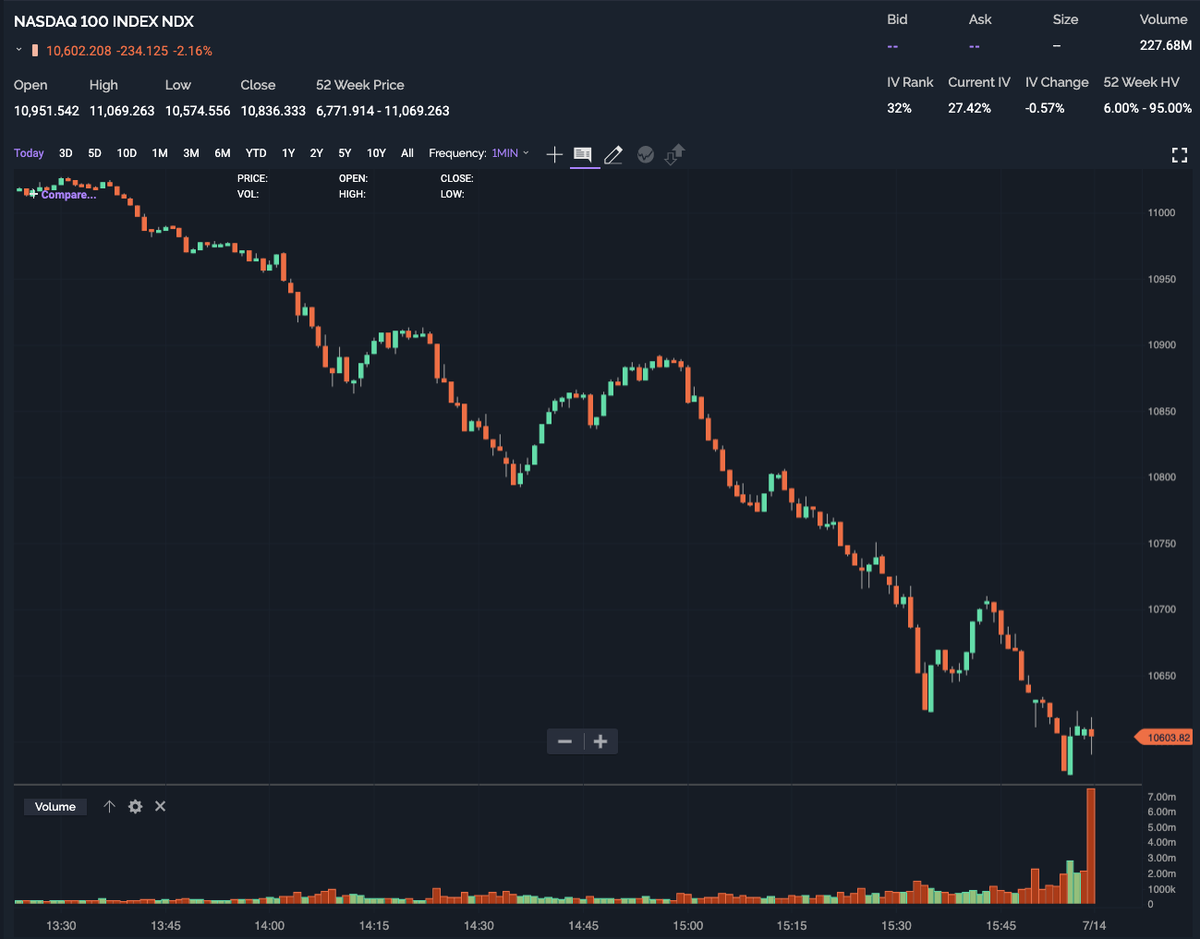
Task: Switch to the 10D range
Action: tap(126, 153)
